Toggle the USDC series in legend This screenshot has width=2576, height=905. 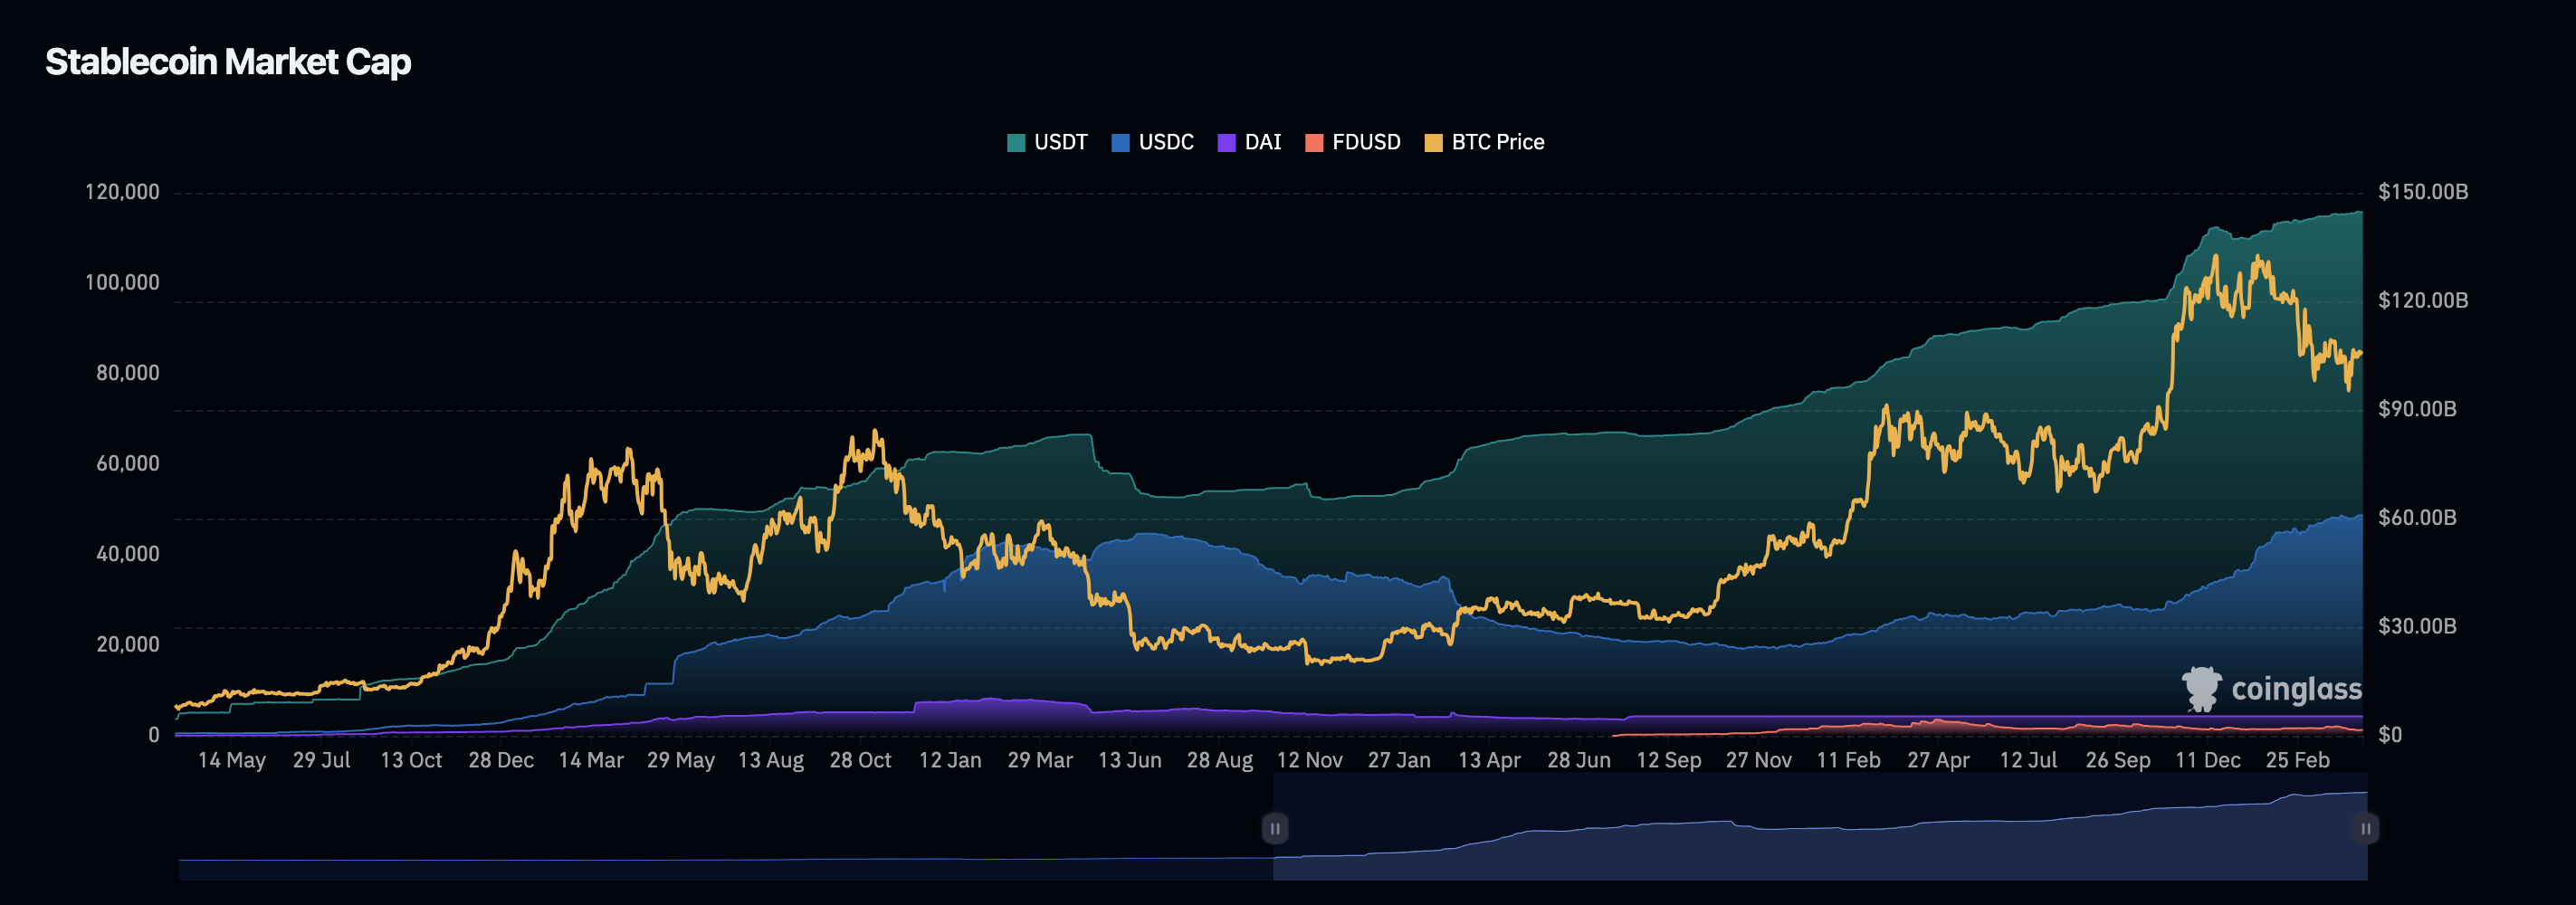coord(1152,142)
